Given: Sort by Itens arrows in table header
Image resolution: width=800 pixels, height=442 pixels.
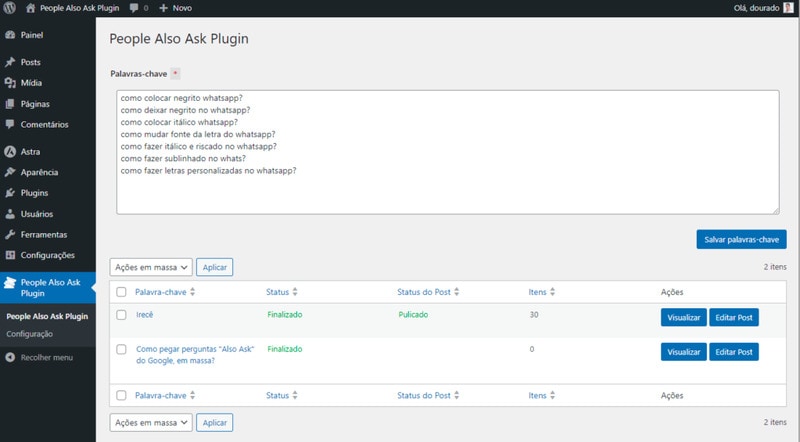Looking at the screenshot, I should coord(553,292).
